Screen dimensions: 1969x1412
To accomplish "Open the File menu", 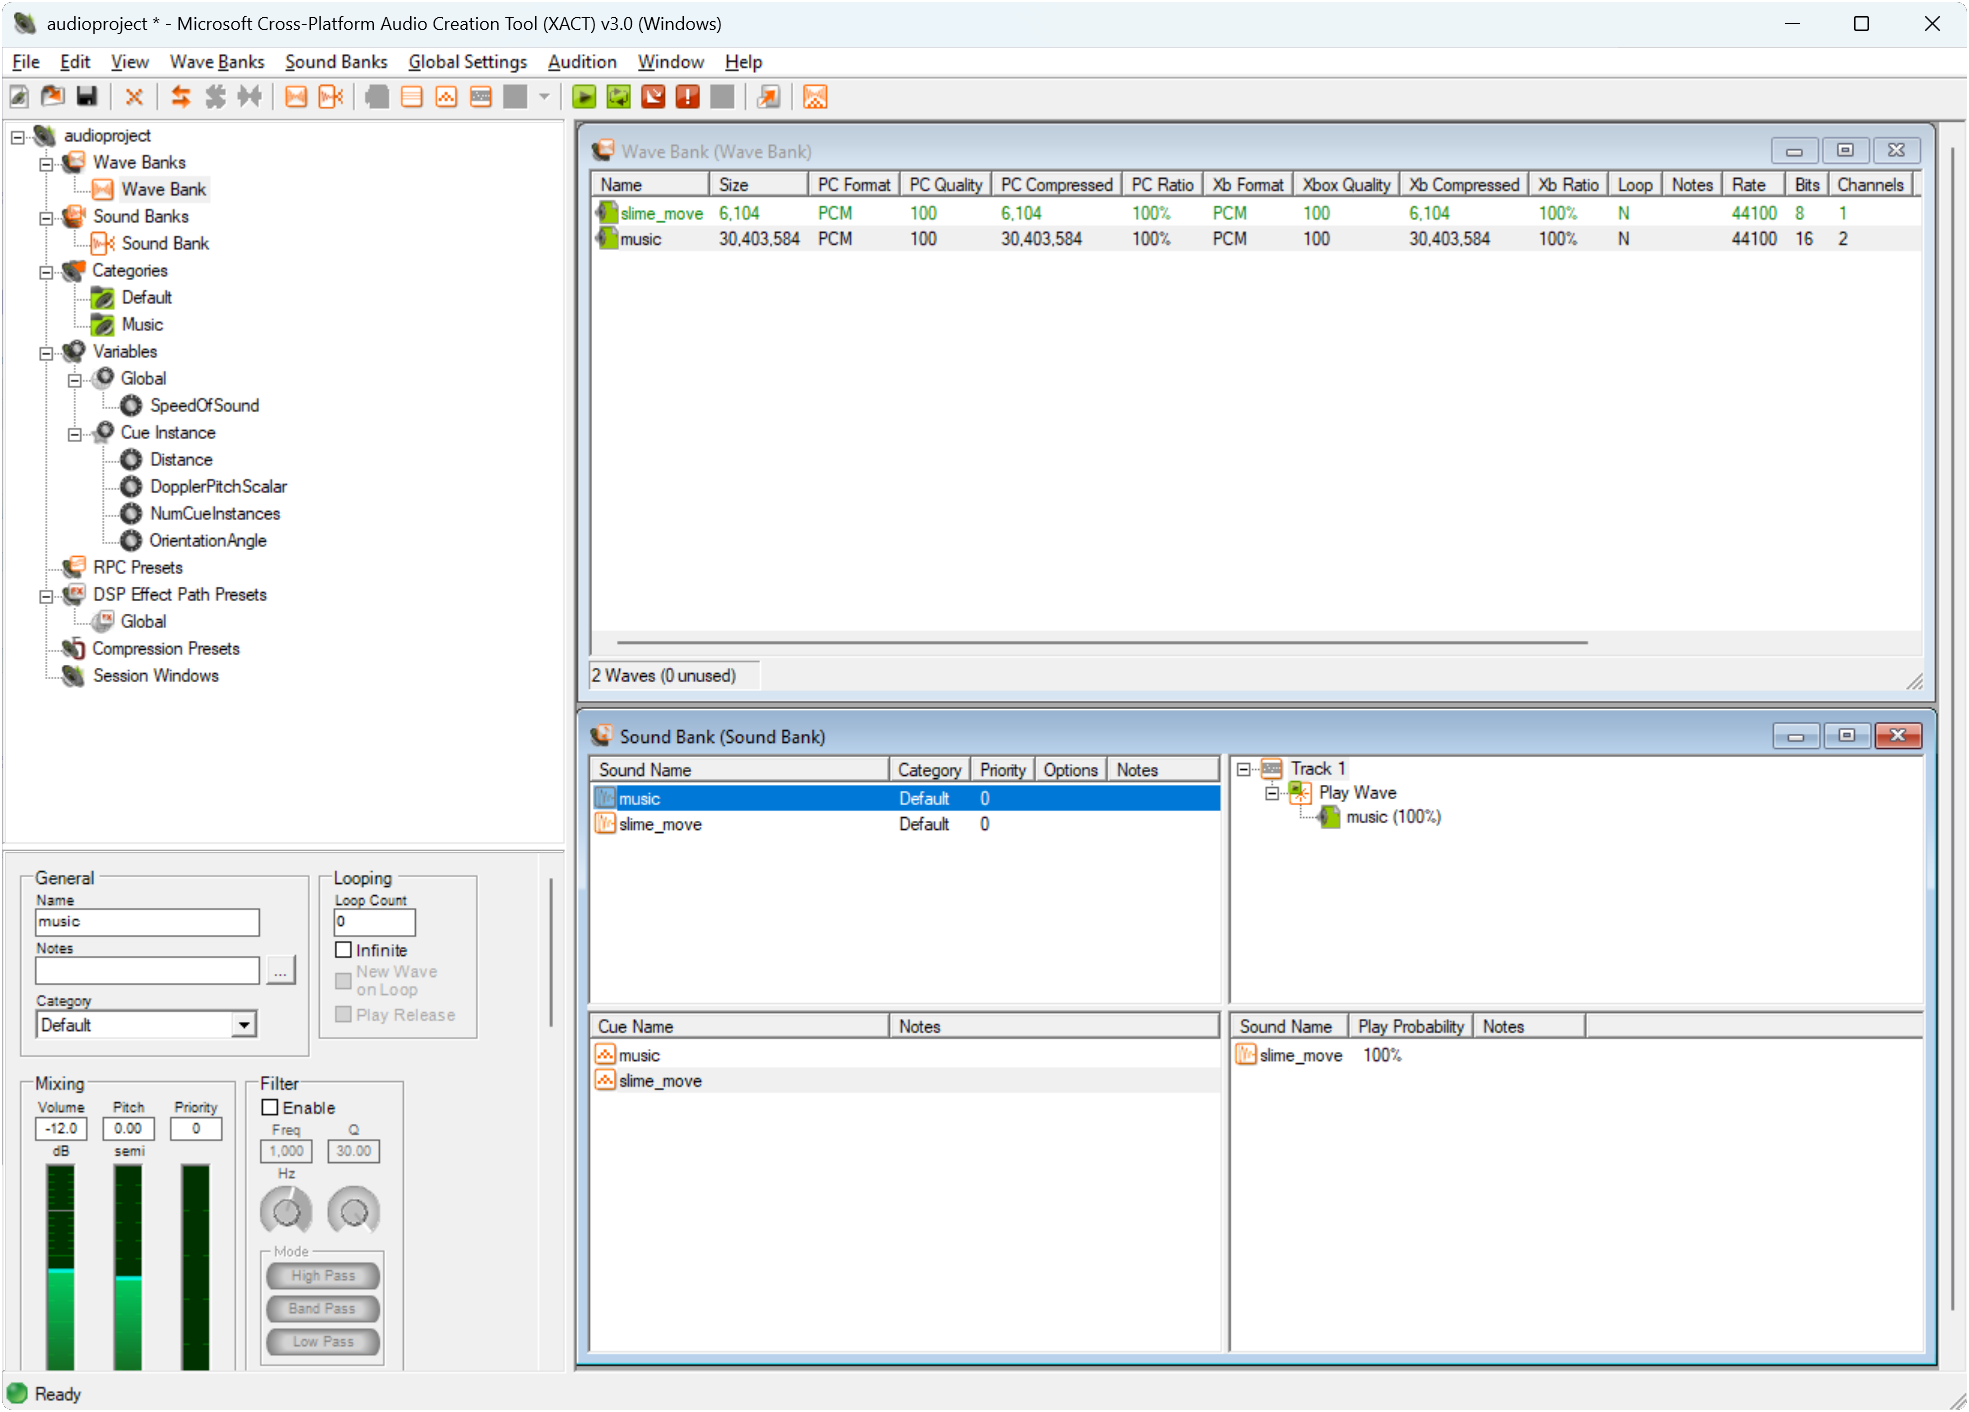I will pyautogui.click(x=26, y=62).
